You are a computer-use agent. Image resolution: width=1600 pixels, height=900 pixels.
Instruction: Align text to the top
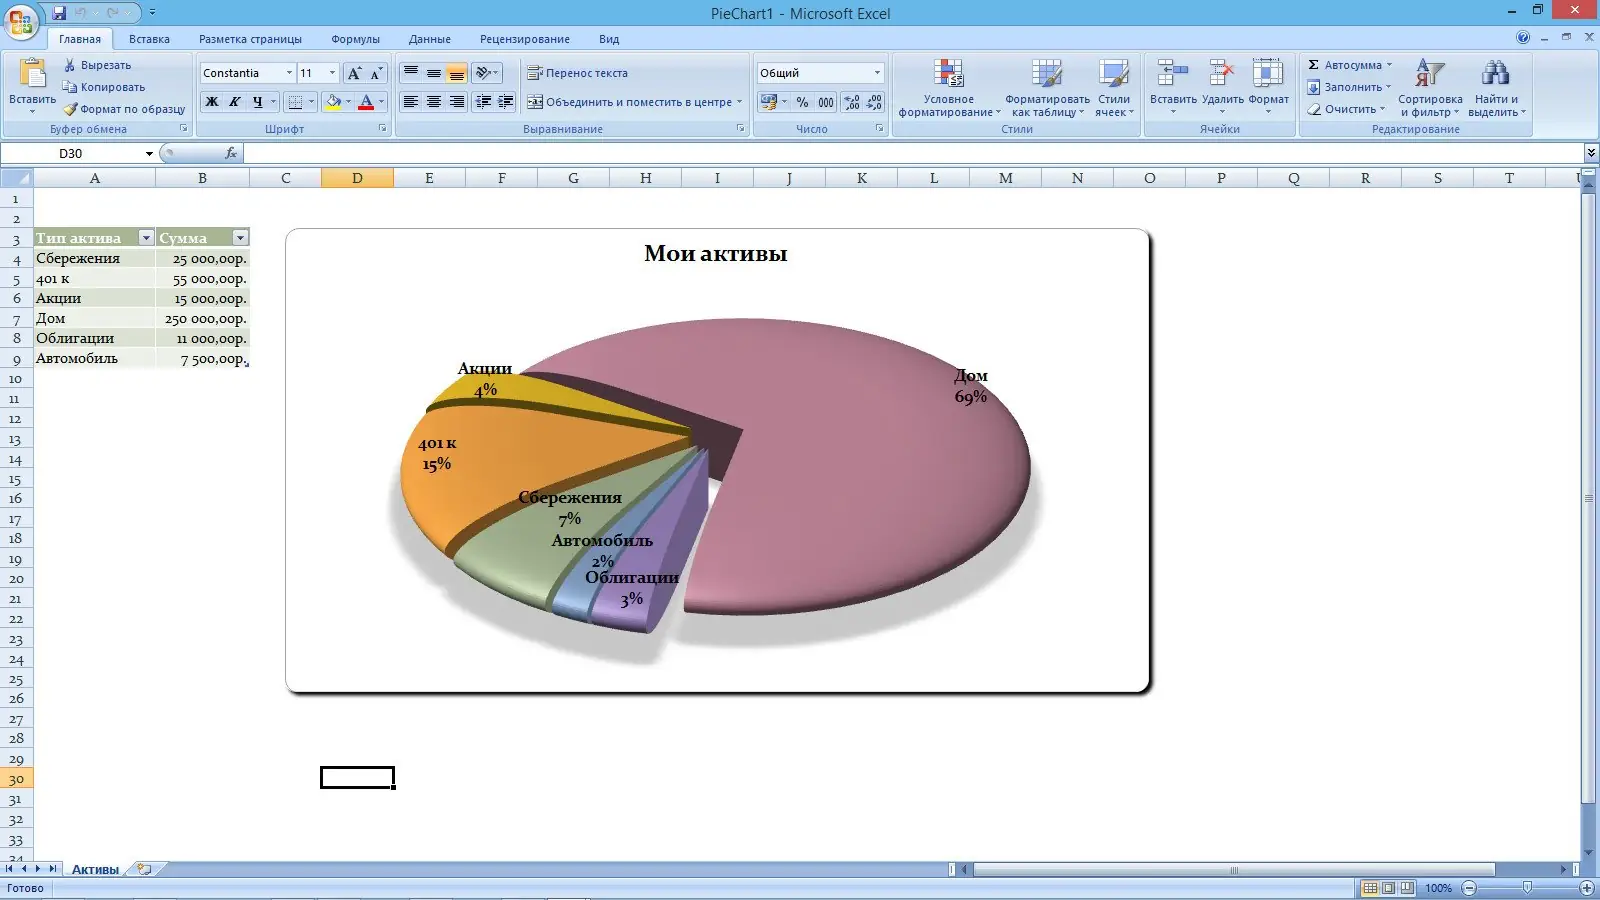pyautogui.click(x=411, y=73)
